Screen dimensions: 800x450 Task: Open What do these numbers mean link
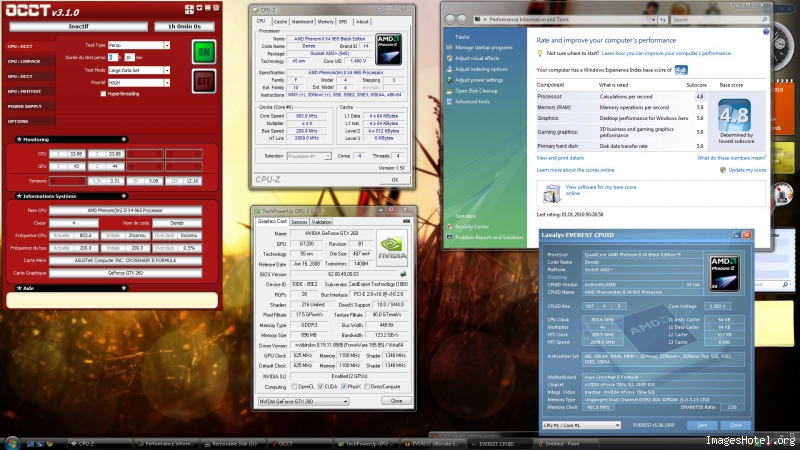click(731, 158)
